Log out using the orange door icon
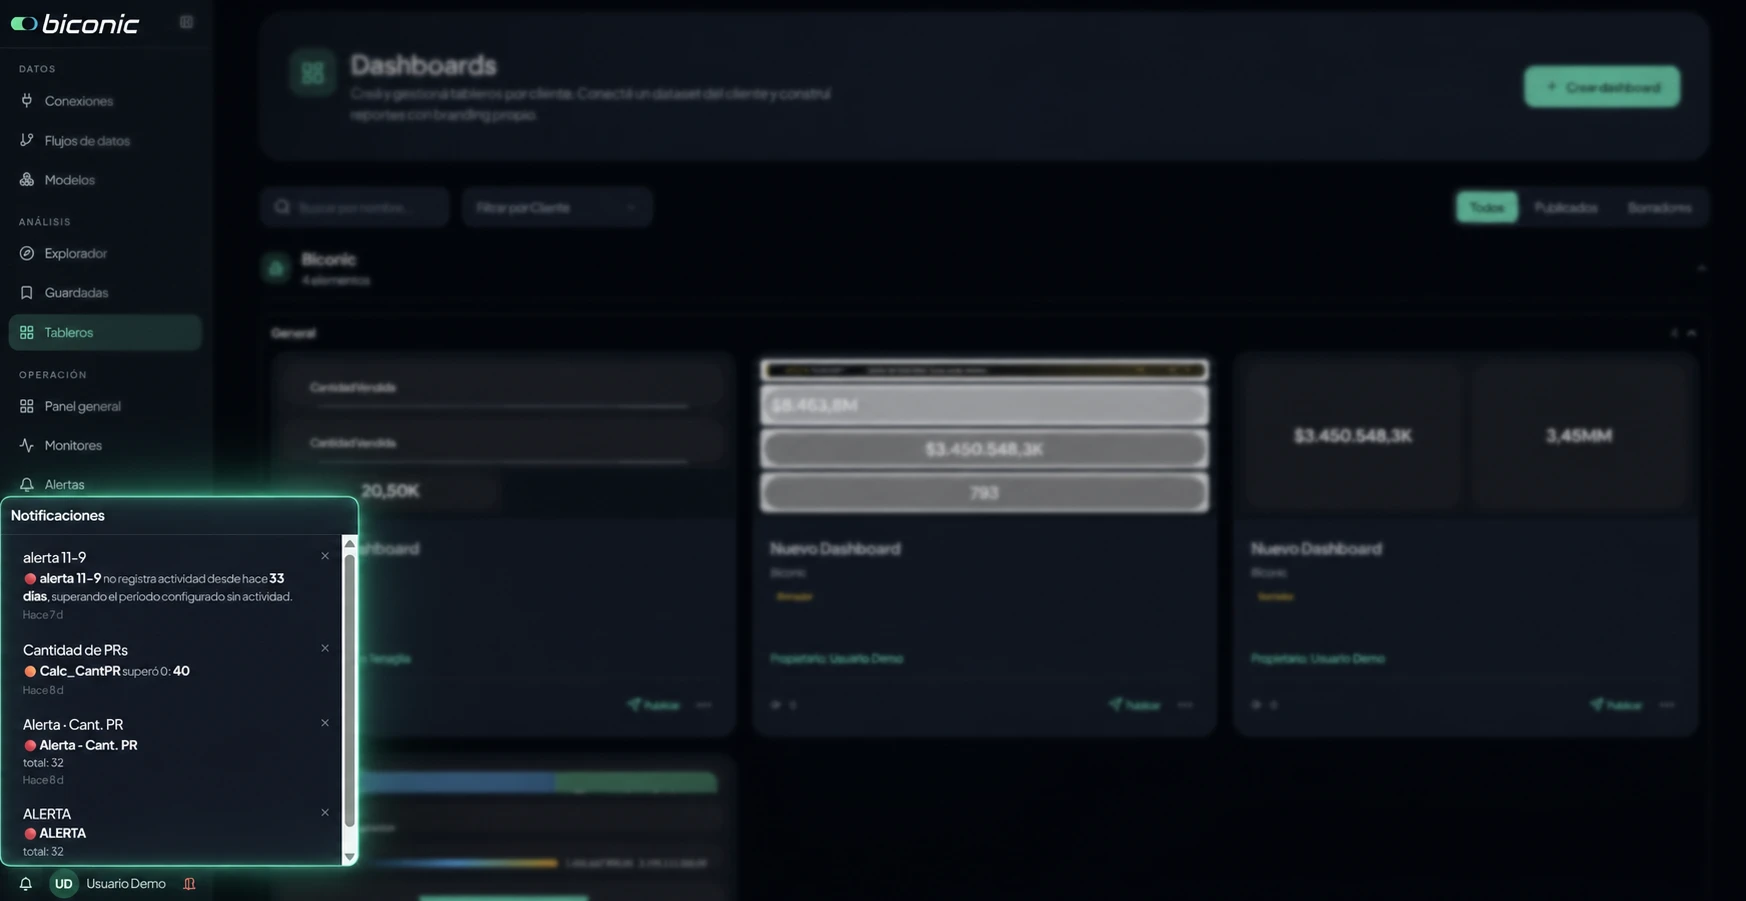 pyautogui.click(x=189, y=884)
